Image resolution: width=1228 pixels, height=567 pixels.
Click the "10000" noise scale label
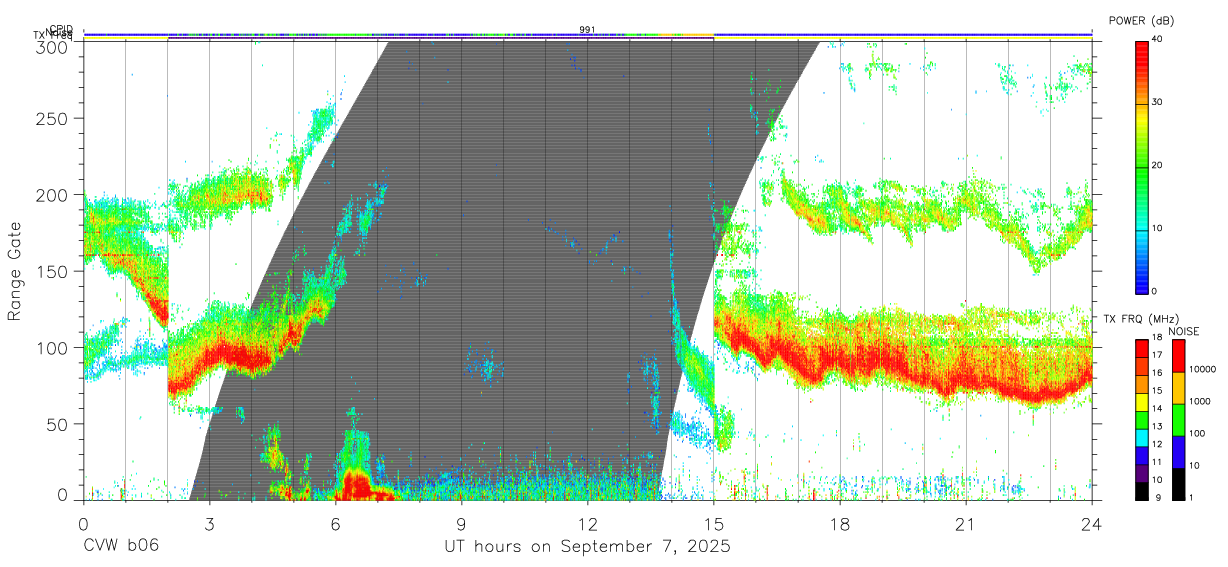[x=1204, y=369]
